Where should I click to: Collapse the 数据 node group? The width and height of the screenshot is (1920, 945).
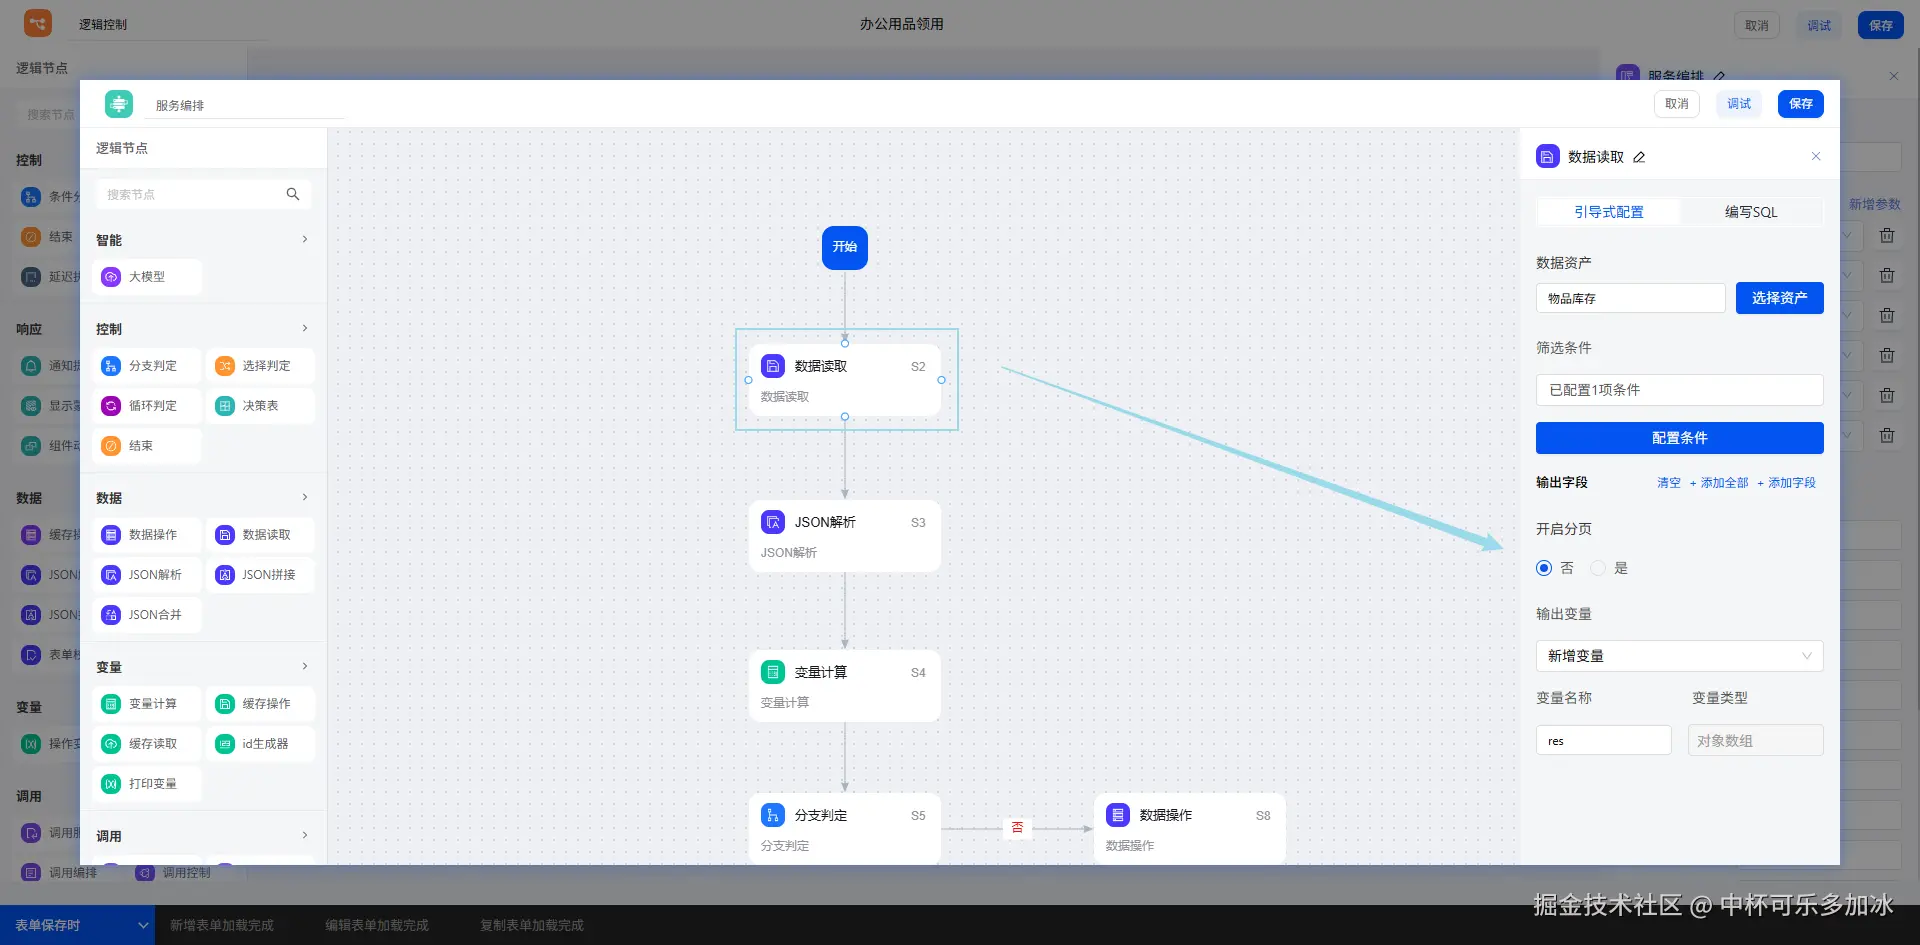pyautogui.click(x=305, y=497)
